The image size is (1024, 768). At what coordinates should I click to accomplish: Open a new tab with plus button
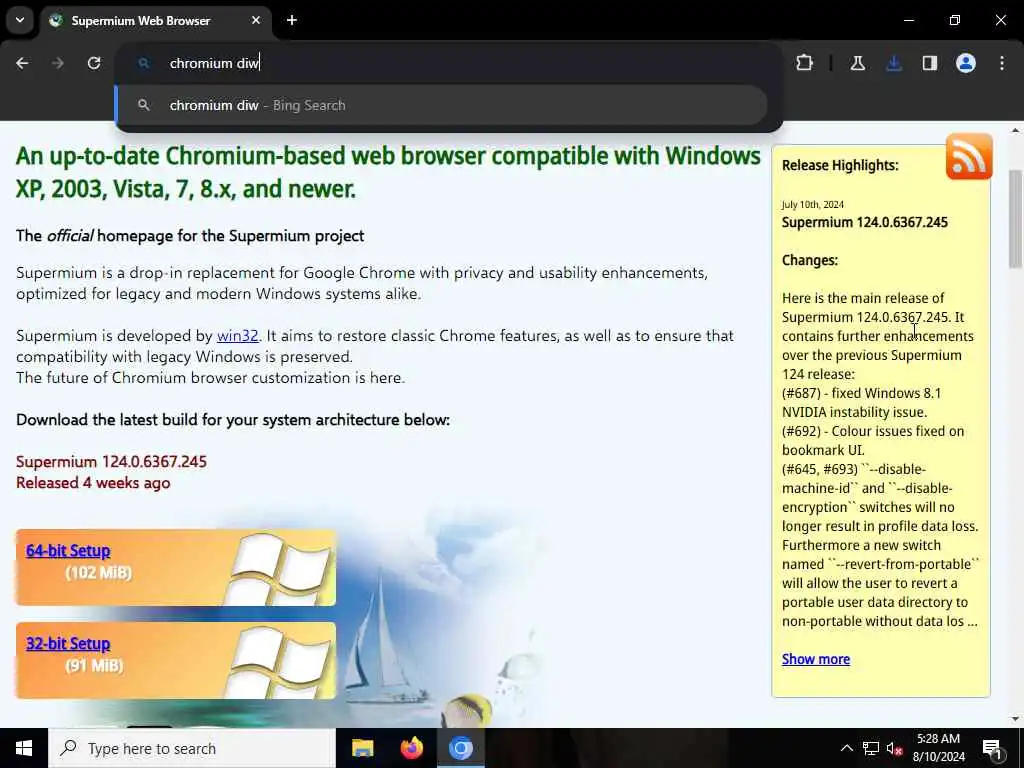pos(292,20)
